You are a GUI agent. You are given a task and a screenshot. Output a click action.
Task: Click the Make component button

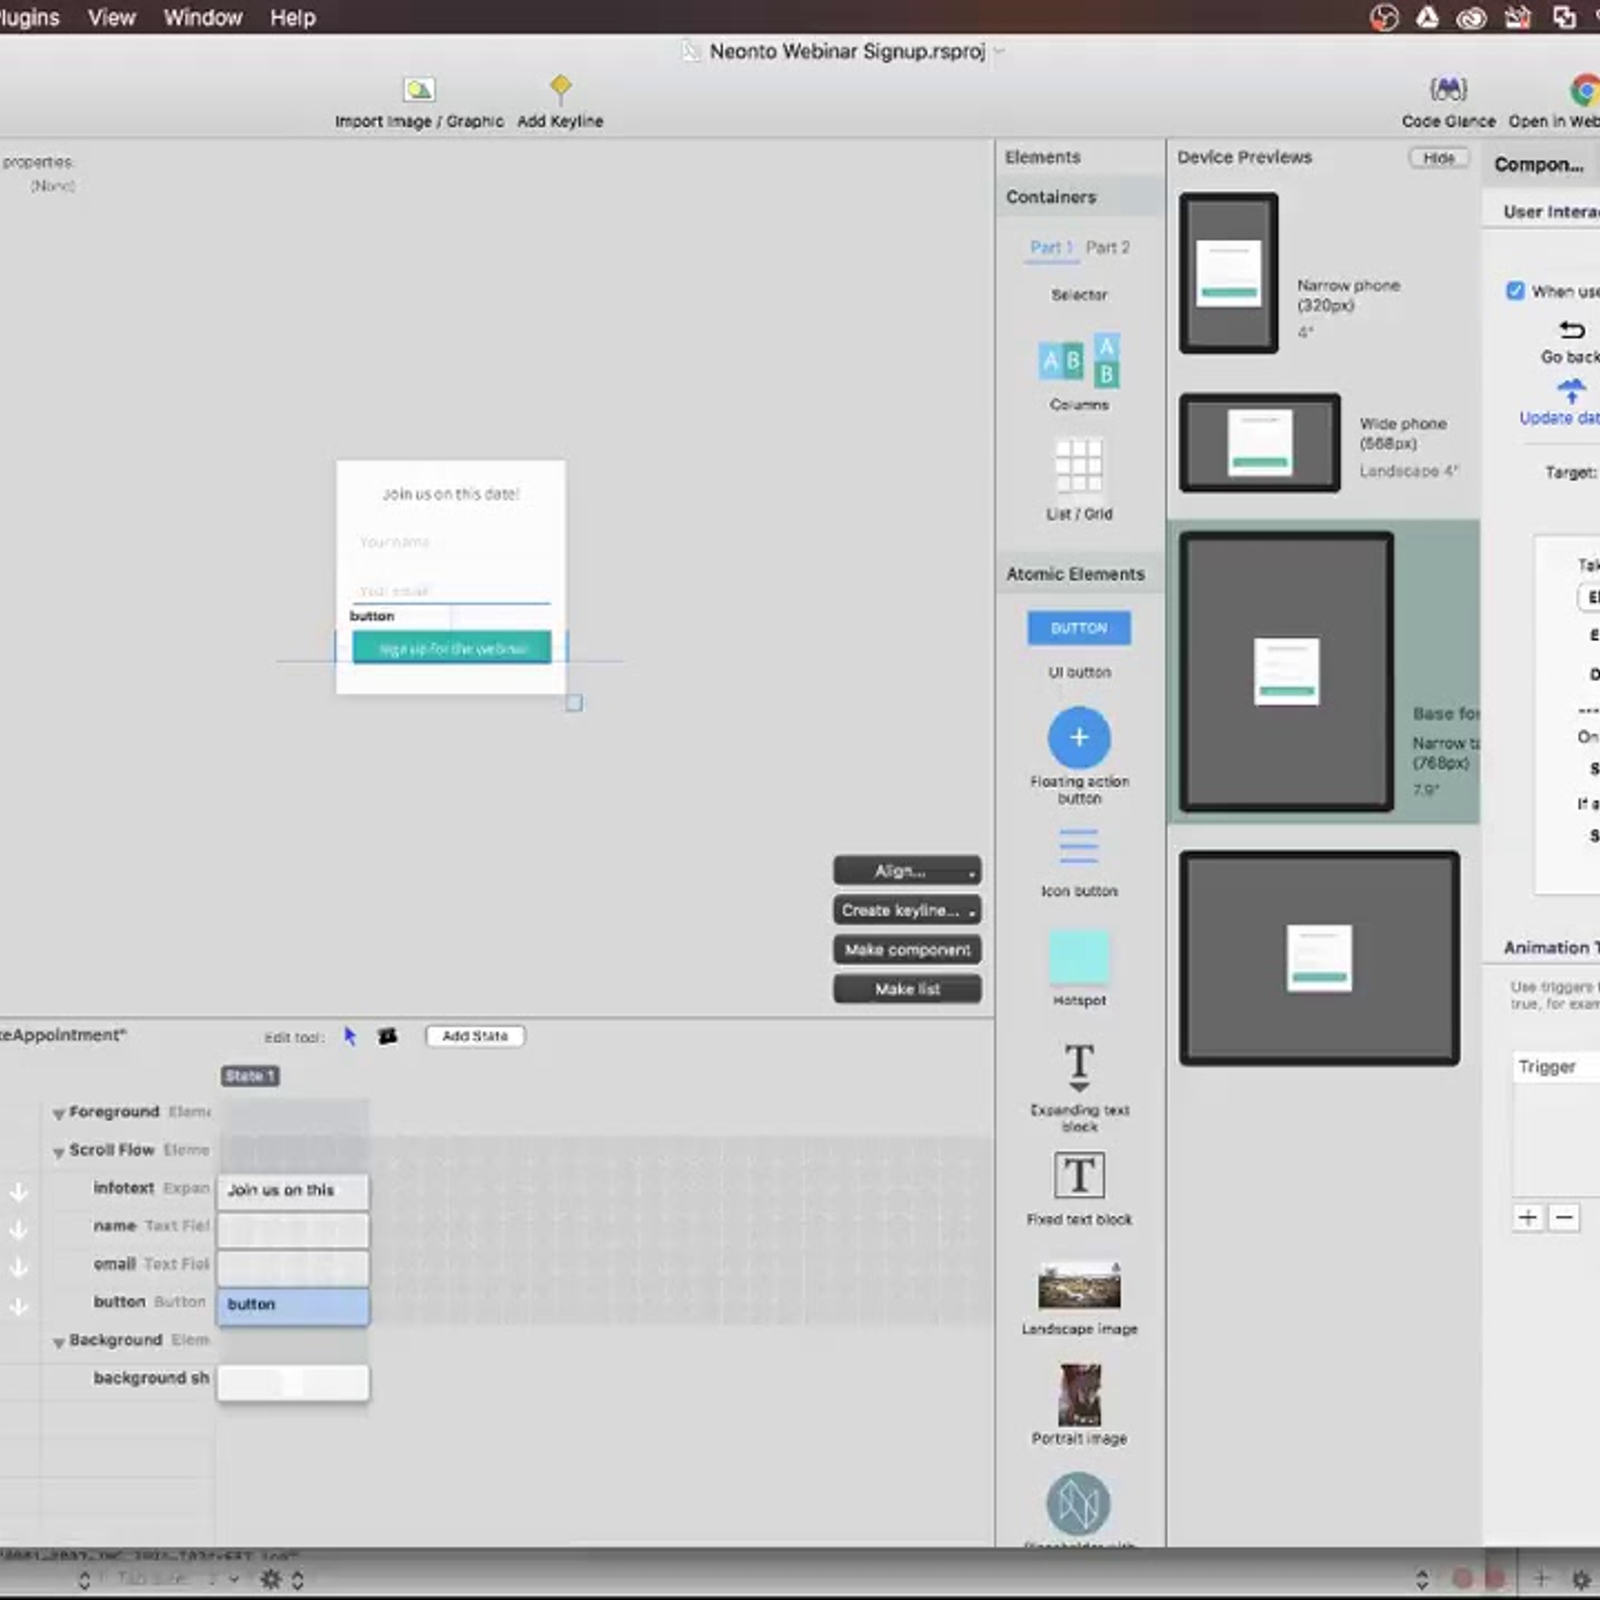click(907, 950)
